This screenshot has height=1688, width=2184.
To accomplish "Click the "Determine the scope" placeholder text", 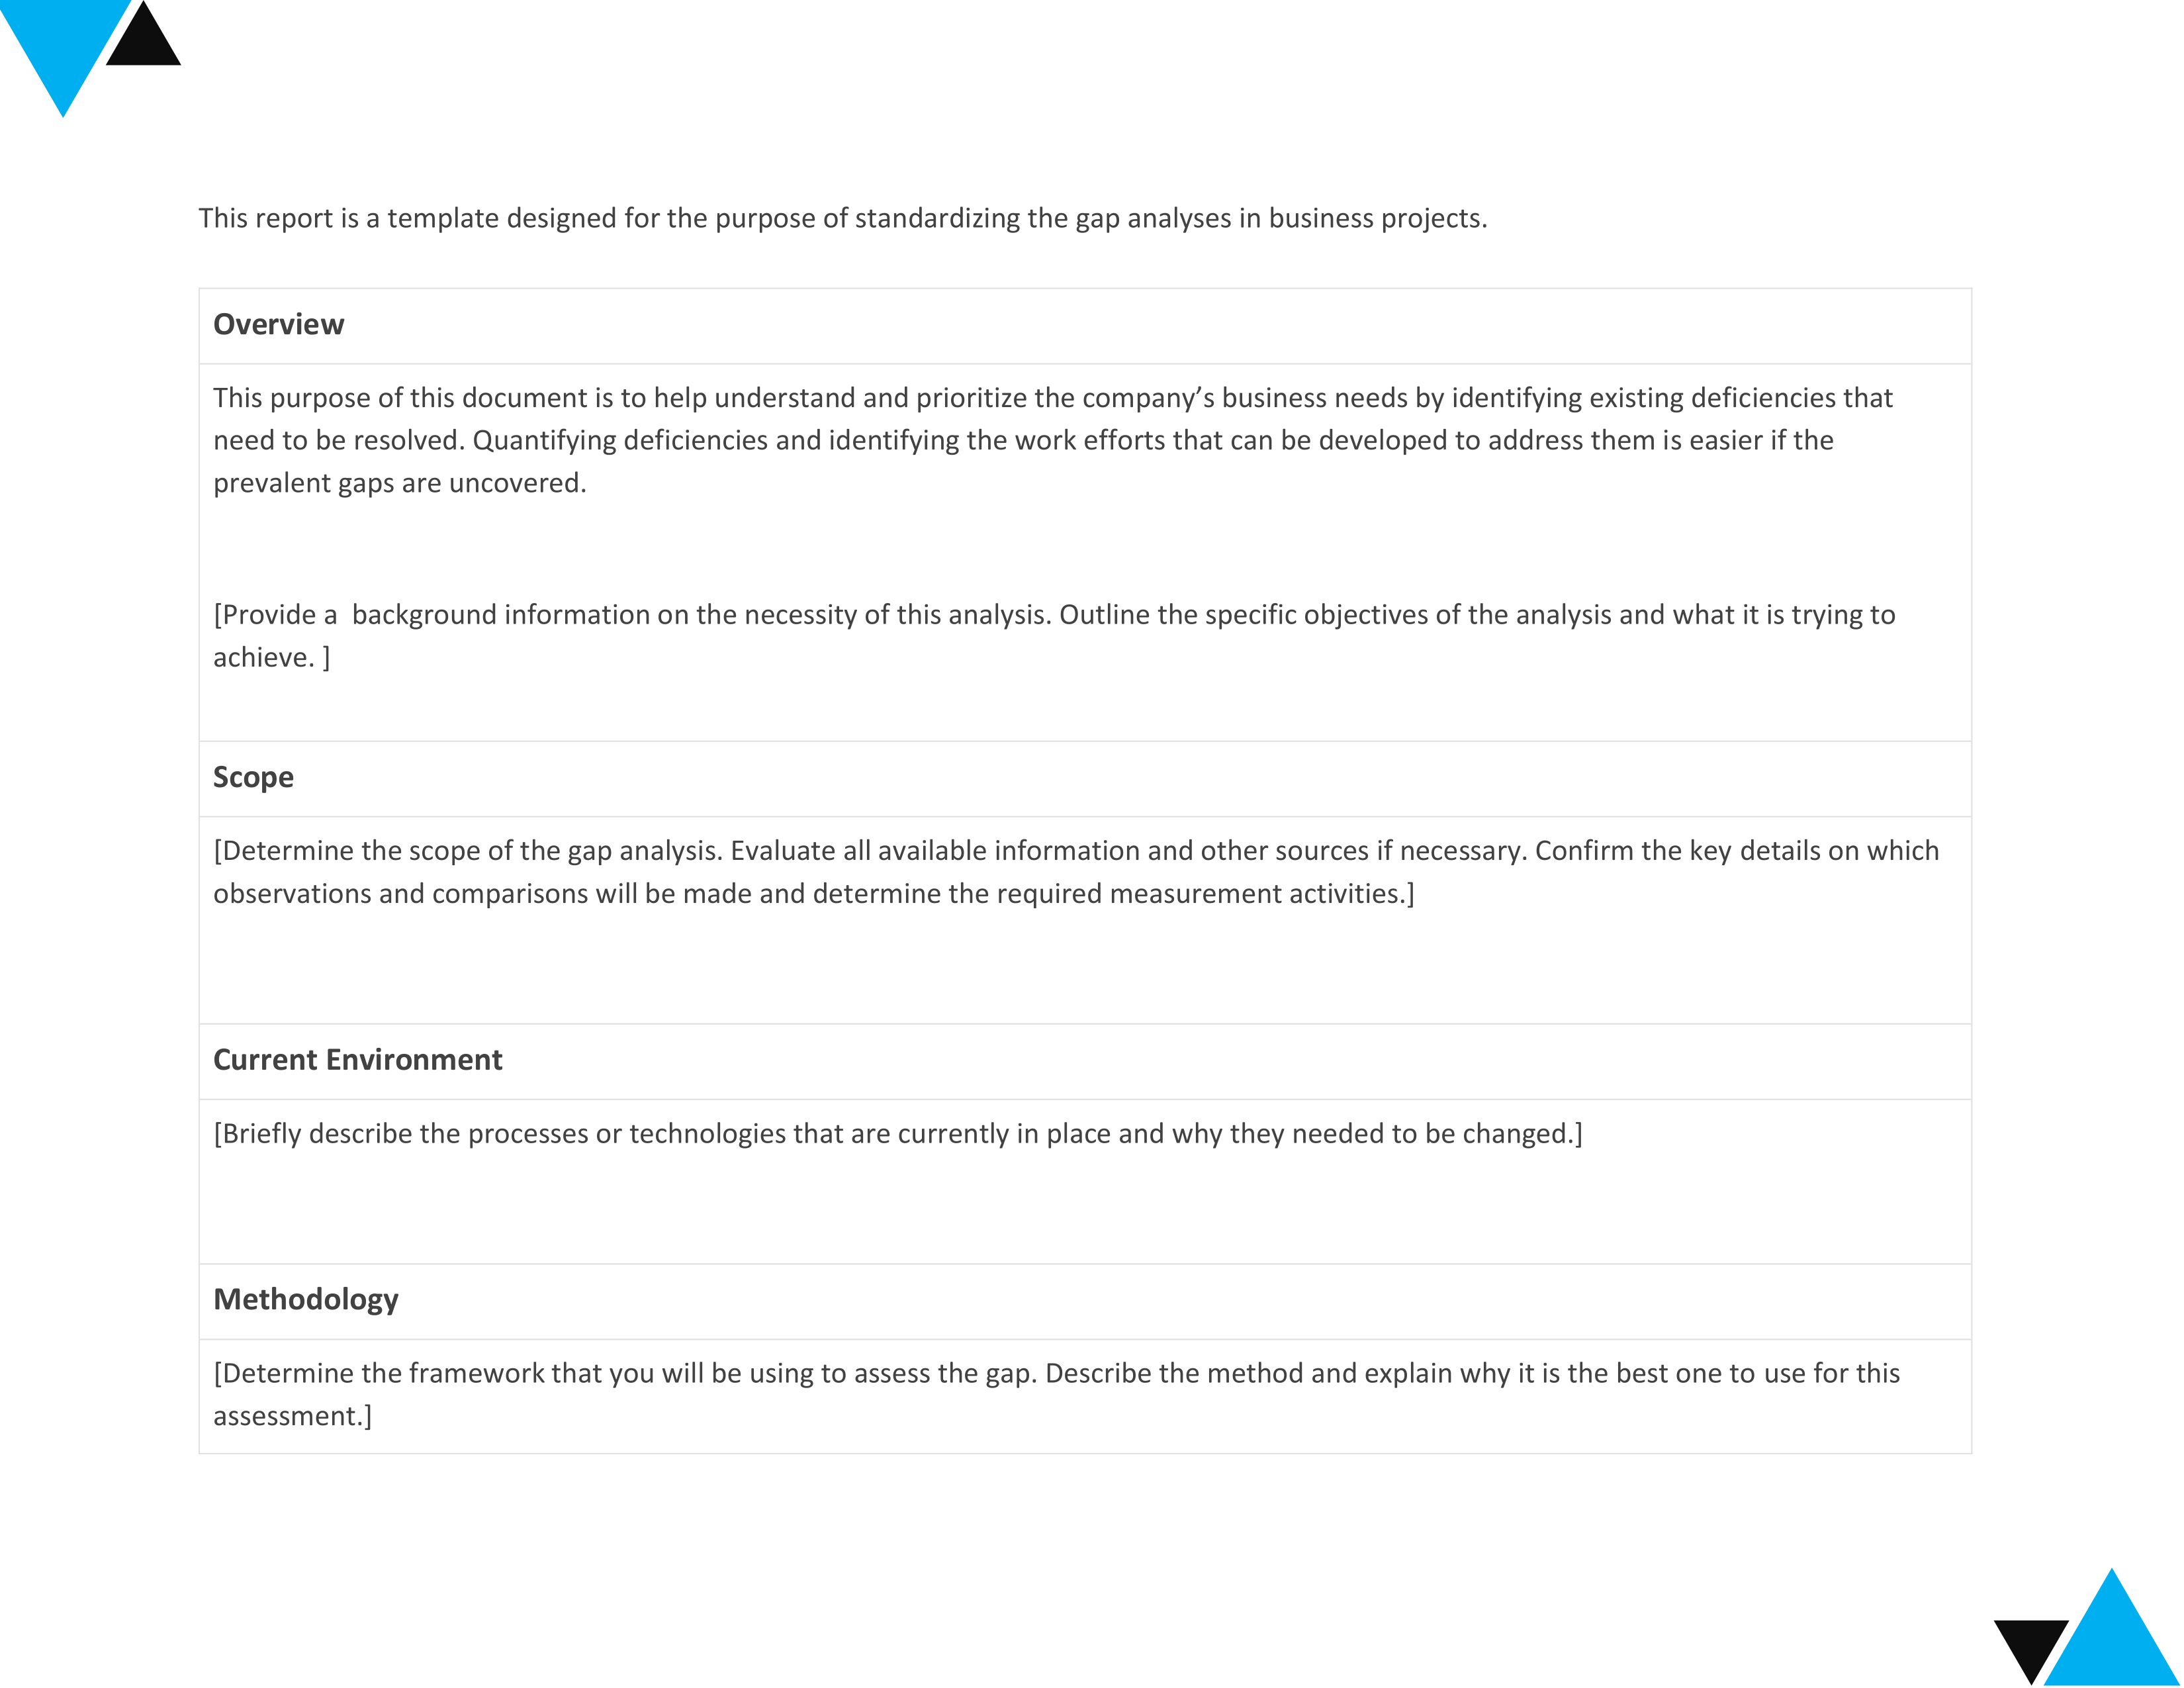I will [1075, 851].
